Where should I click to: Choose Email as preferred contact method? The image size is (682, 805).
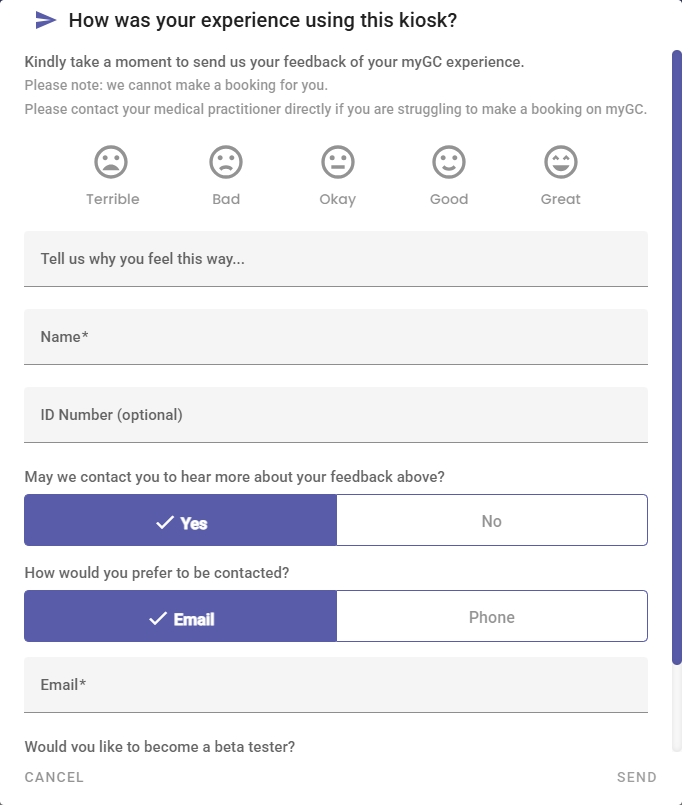(180, 616)
